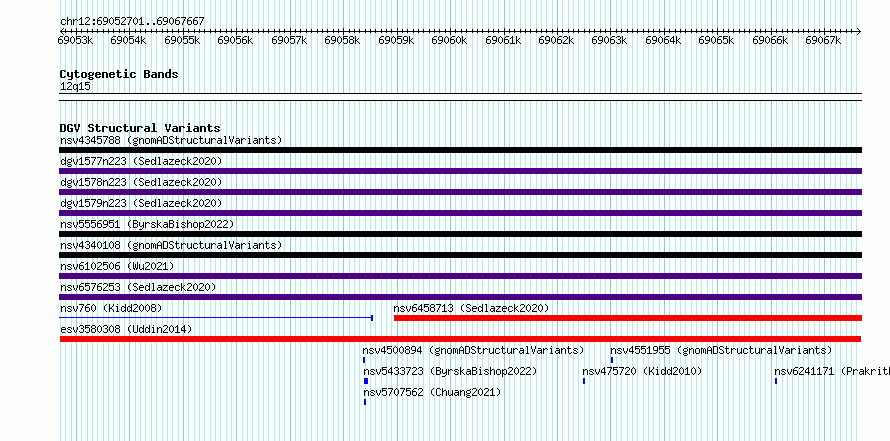
Task: Open nsv5556951 ByrskaBishop2022 variant label
Action: coord(147,224)
